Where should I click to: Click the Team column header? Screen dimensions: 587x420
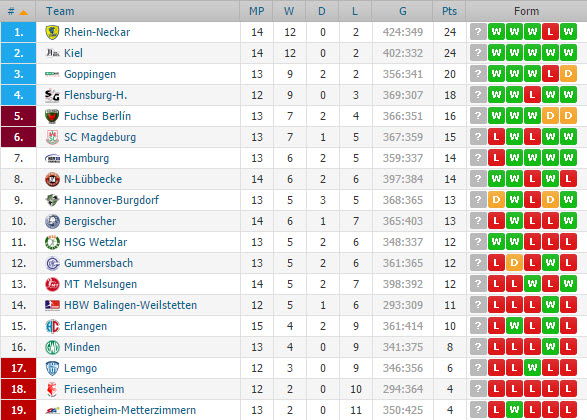pyautogui.click(x=60, y=11)
